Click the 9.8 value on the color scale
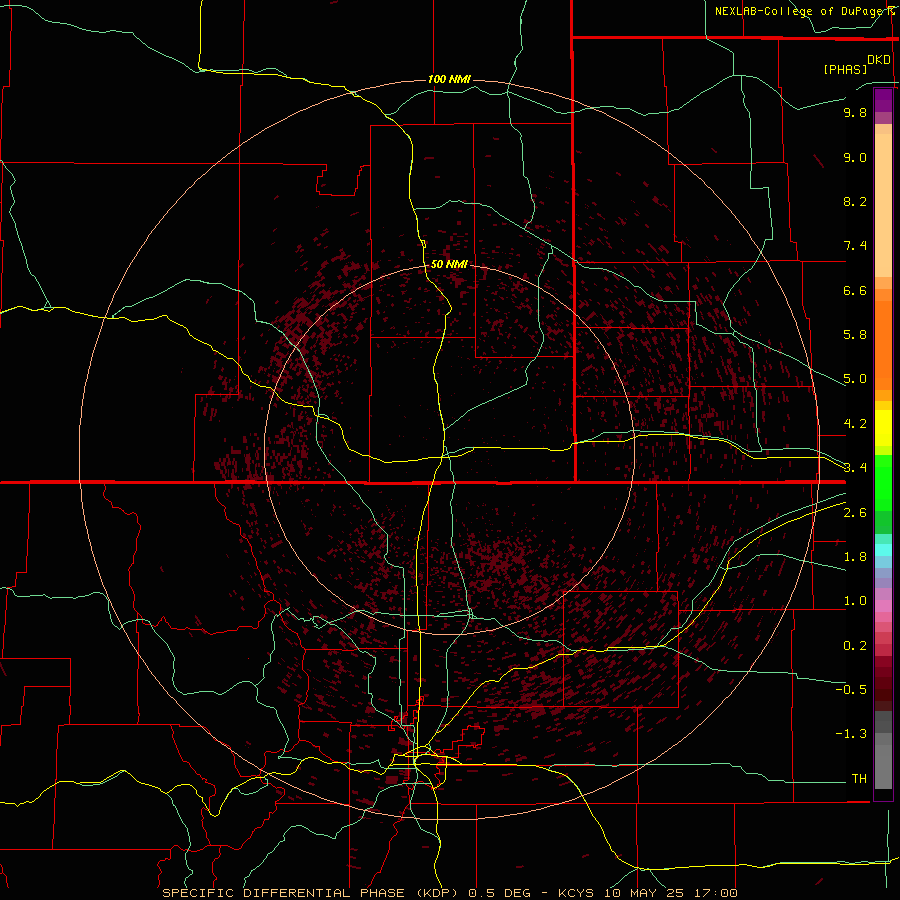 (x=855, y=112)
